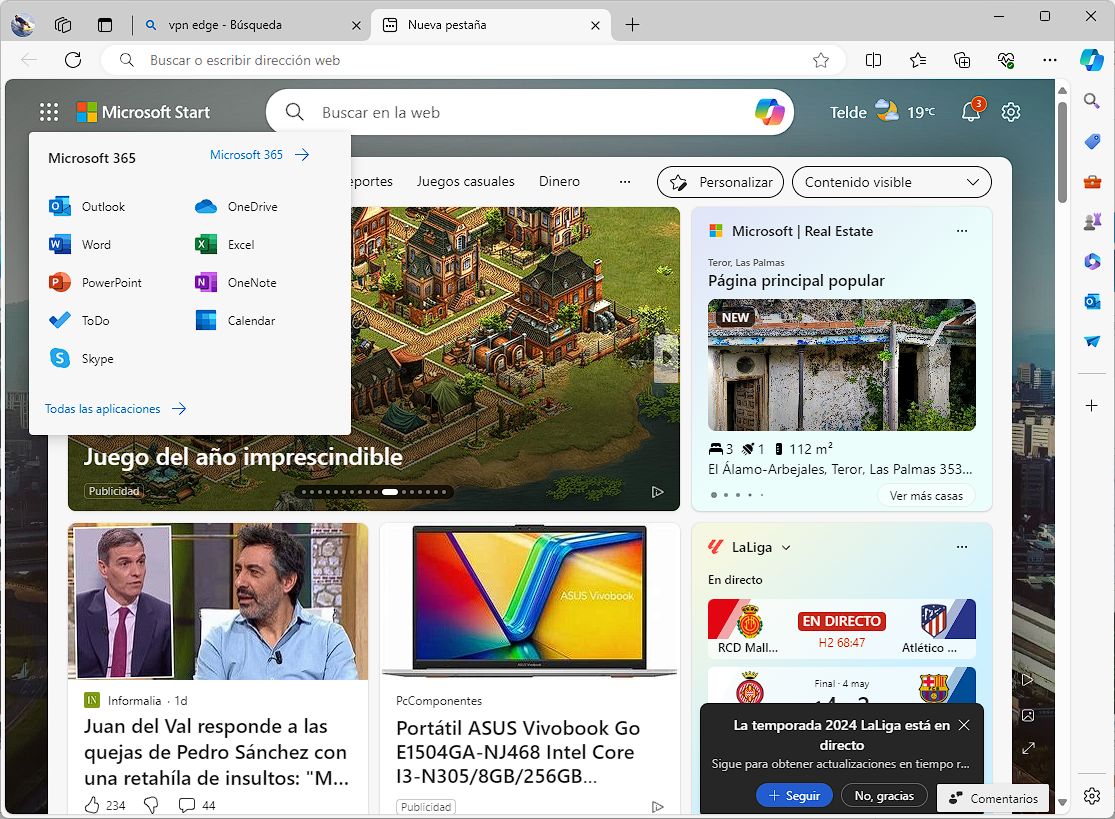The height and width of the screenshot is (819, 1115).
Task: Launch Excel from the app list
Action: (225, 245)
